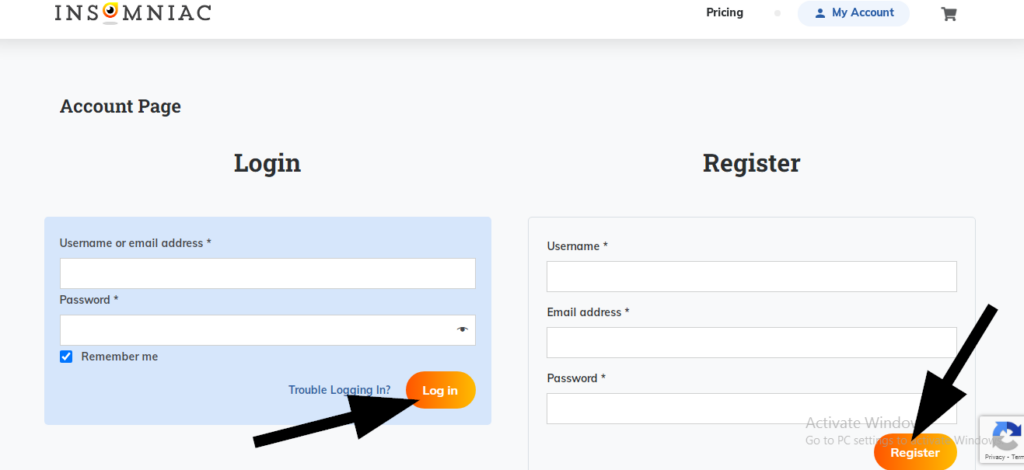
Task: Focus the Login password field
Action: (268, 330)
